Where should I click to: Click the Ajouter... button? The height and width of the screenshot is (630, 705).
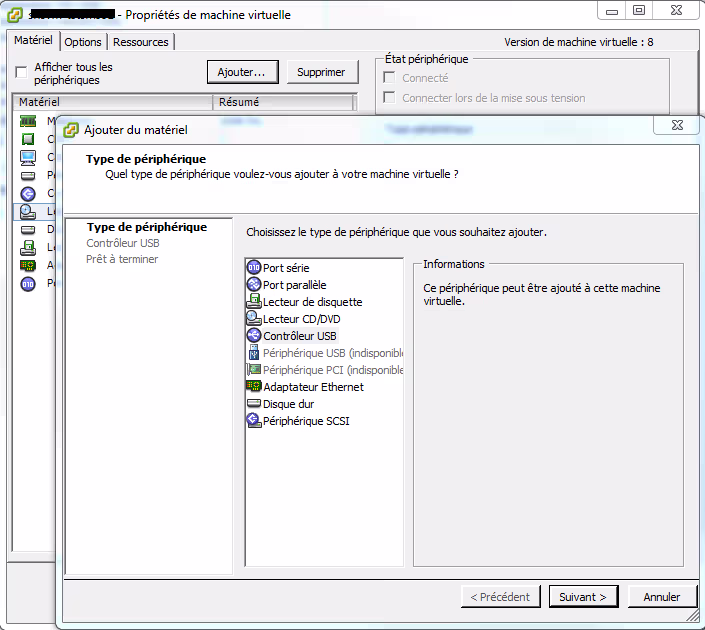coord(241,72)
